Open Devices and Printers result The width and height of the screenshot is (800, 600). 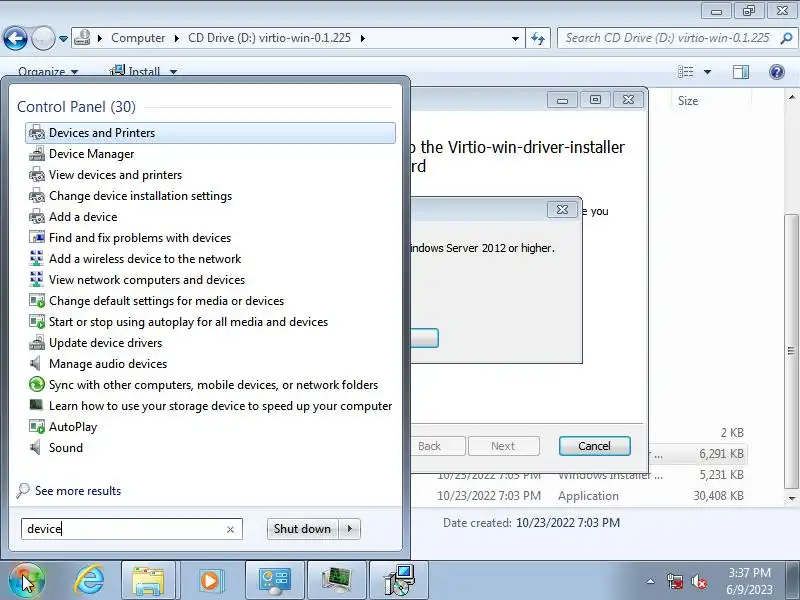[210, 133]
